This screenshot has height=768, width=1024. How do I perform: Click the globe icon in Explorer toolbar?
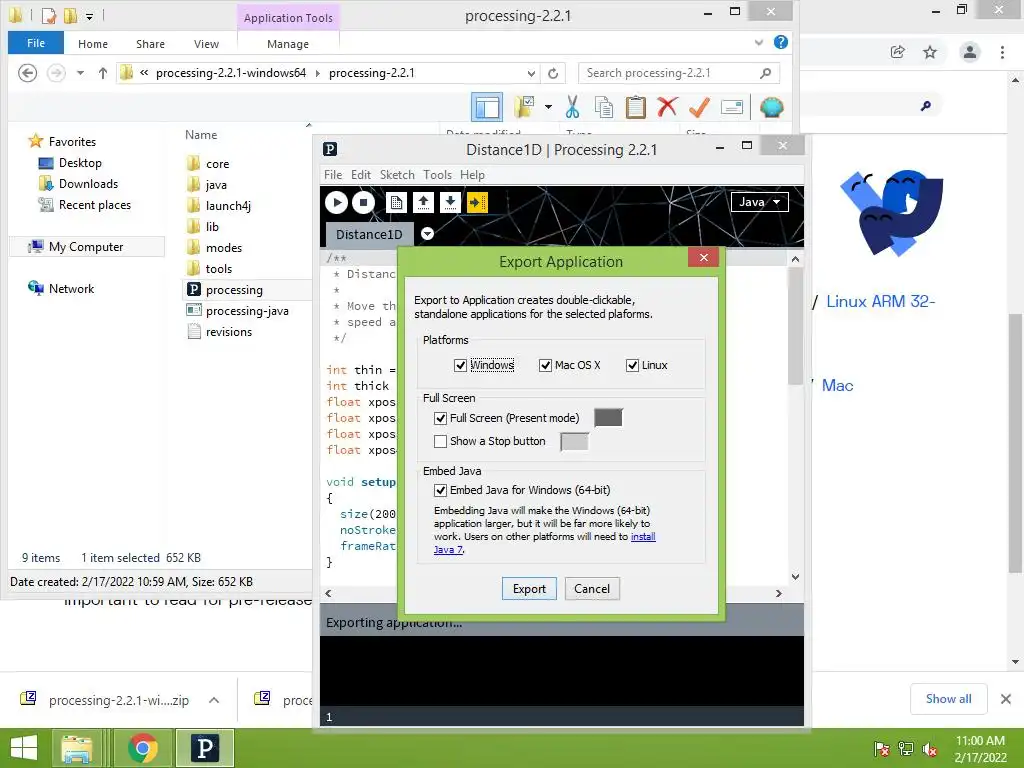pos(771,107)
